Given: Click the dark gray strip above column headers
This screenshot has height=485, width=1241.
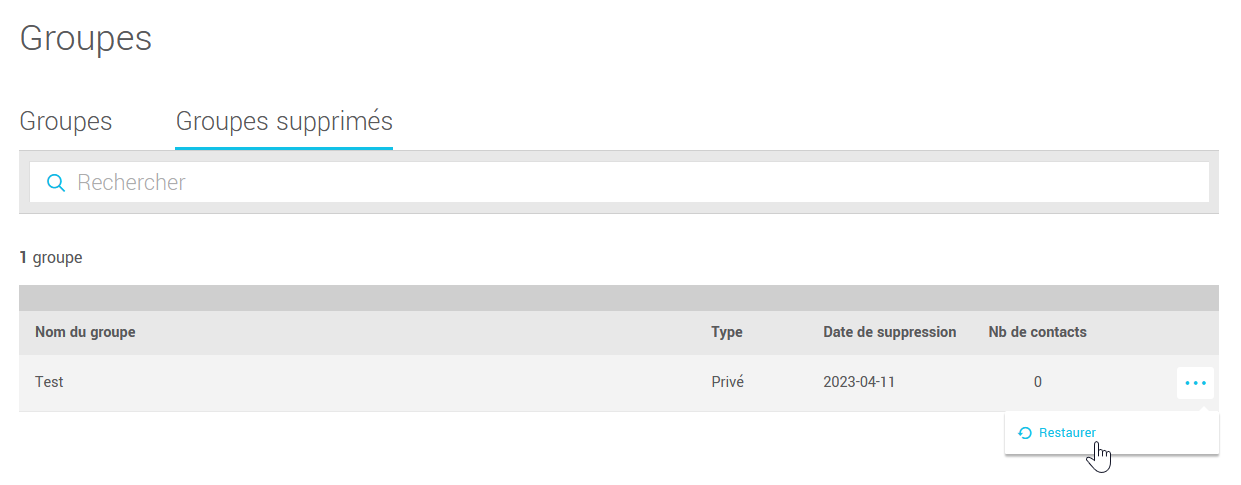Looking at the screenshot, I should click(x=618, y=298).
